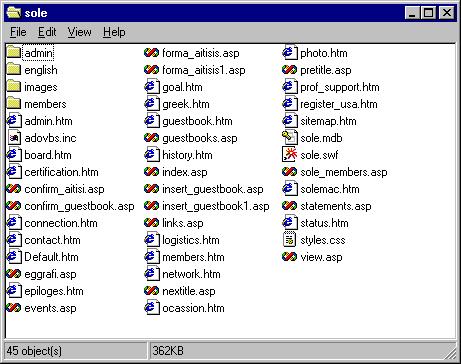
Task: Click the sole.mdb database icon
Action: coord(290,138)
